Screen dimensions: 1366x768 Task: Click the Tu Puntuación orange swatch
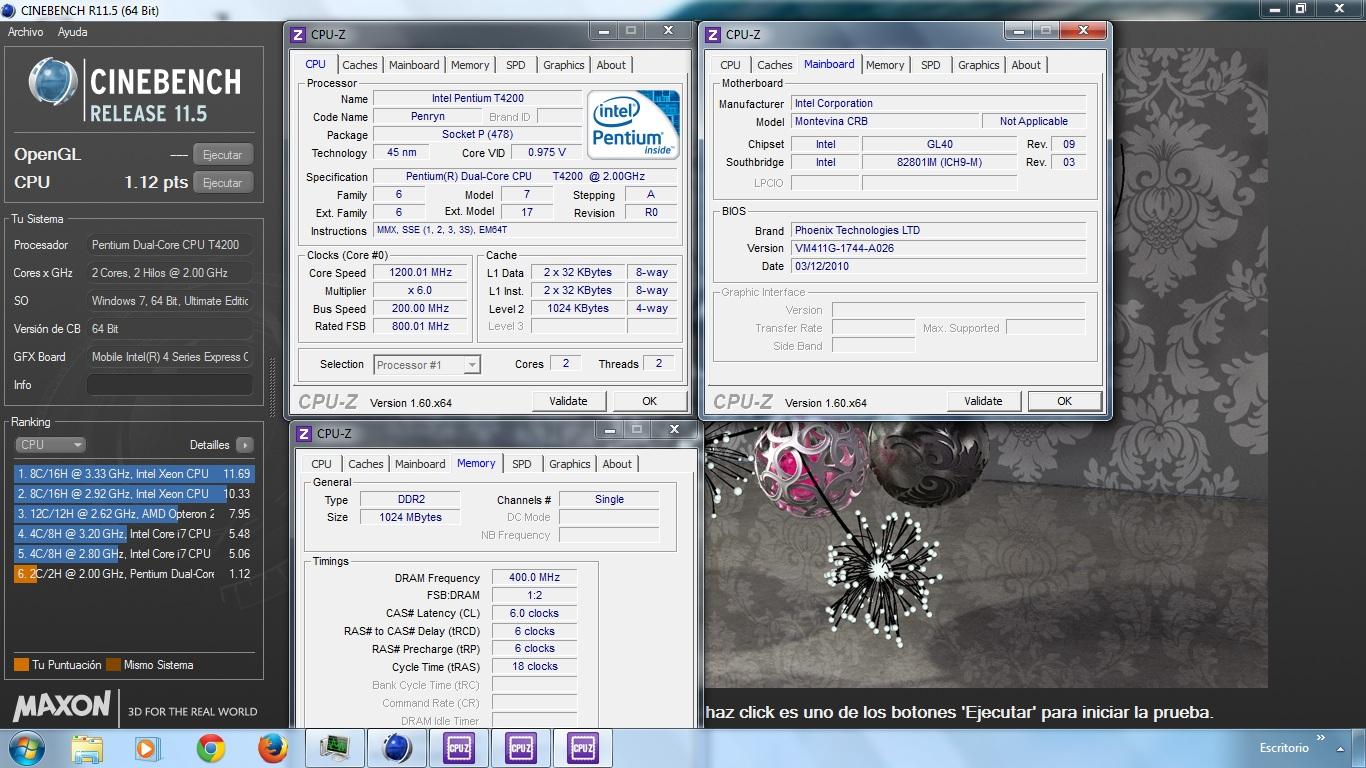point(21,665)
